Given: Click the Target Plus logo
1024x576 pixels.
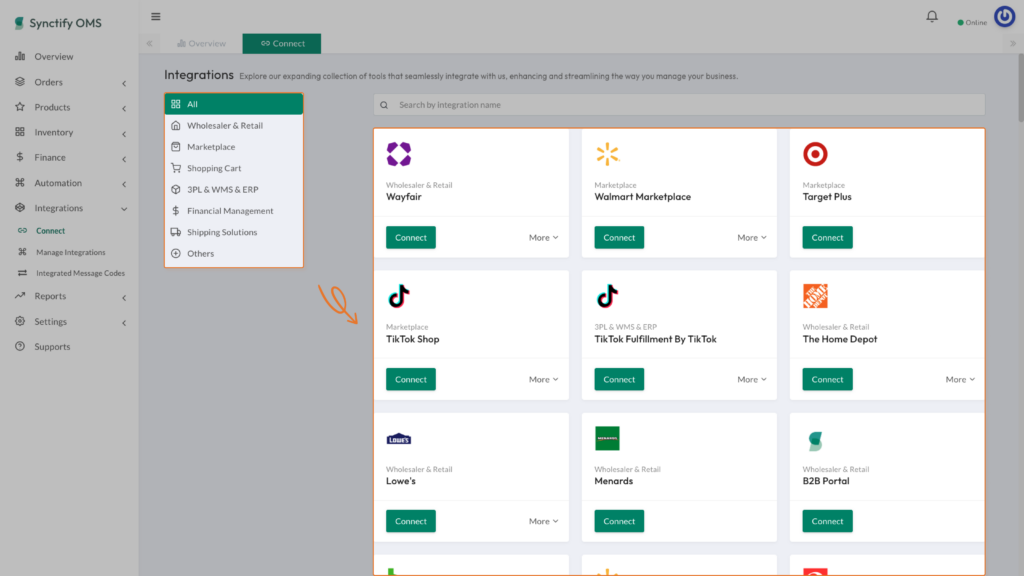Looking at the screenshot, I should pos(815,154).
